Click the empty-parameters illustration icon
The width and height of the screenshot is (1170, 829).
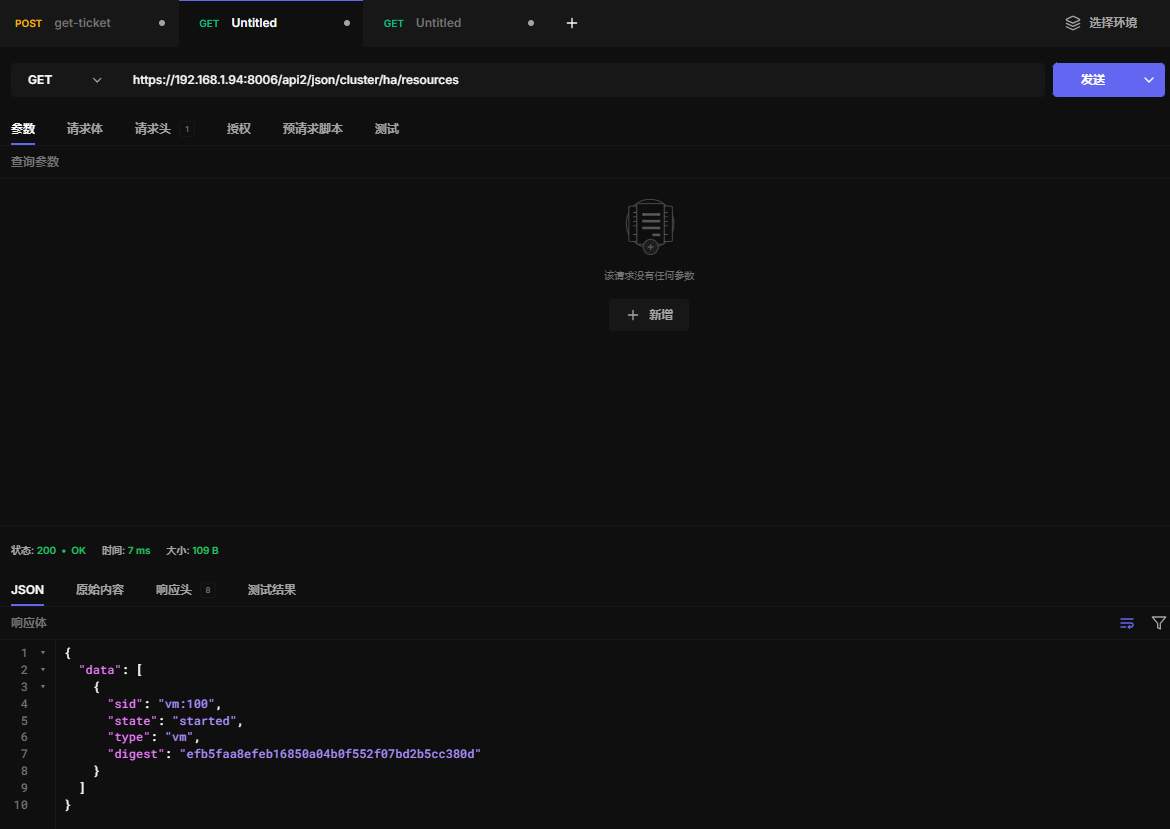(x=649, y=226)
